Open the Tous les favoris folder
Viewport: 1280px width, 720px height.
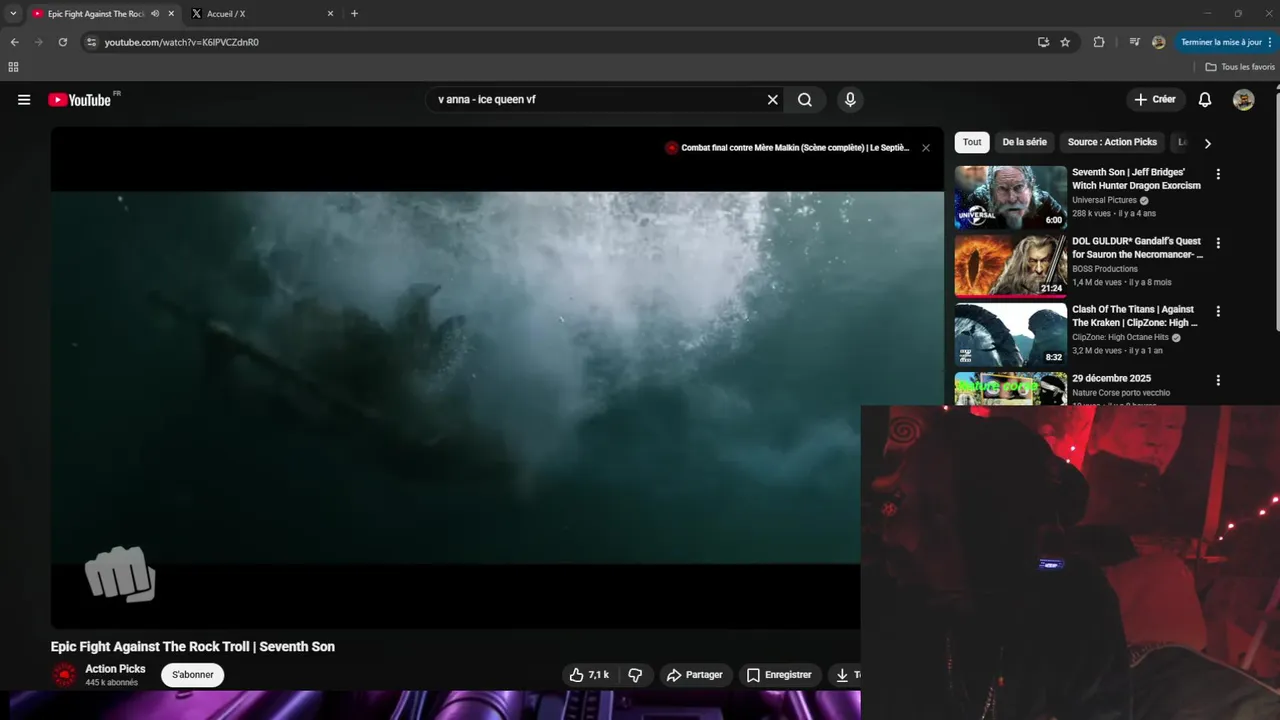[1240, 67]
